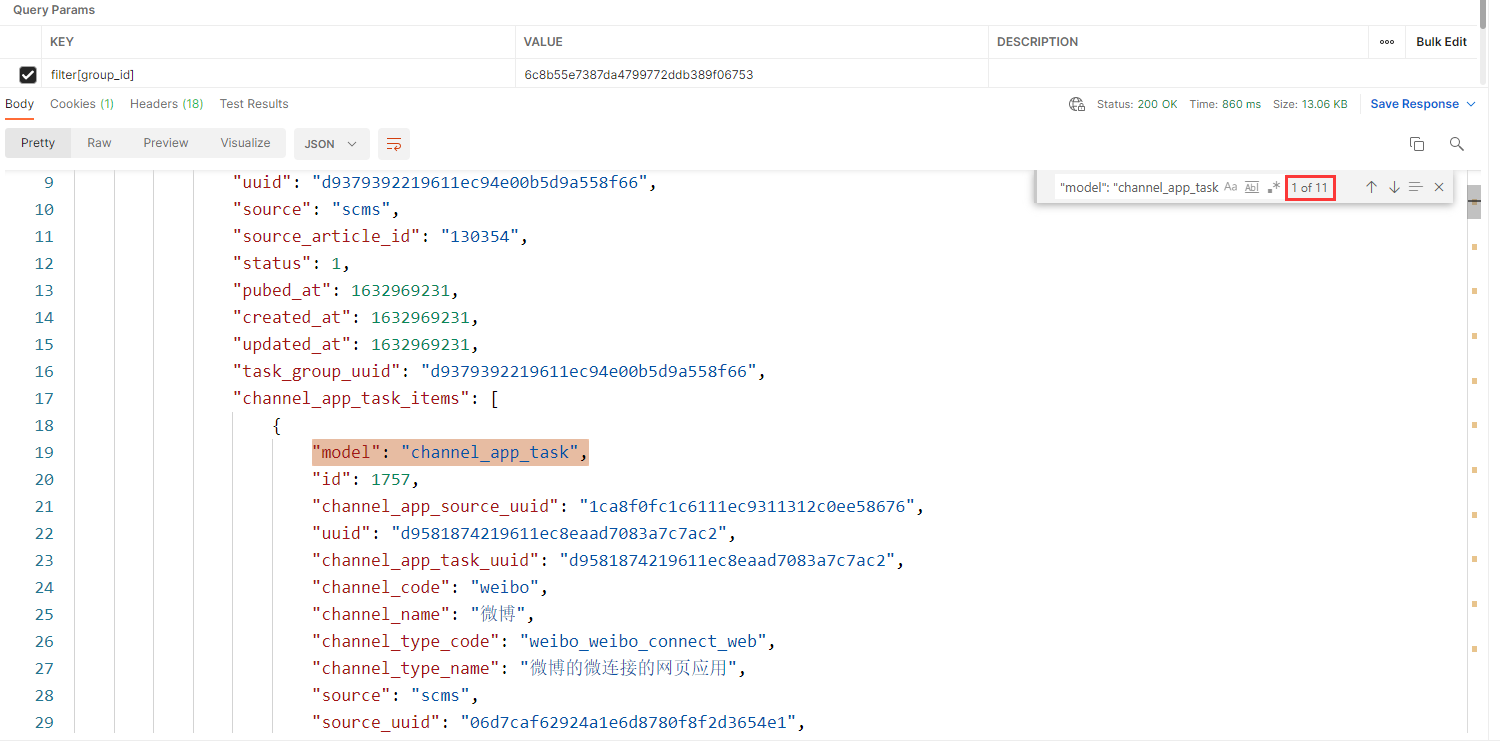This screenshot has height=745, width=1500.
Task: Toggle match whole word option
Action: (1252, 187)
